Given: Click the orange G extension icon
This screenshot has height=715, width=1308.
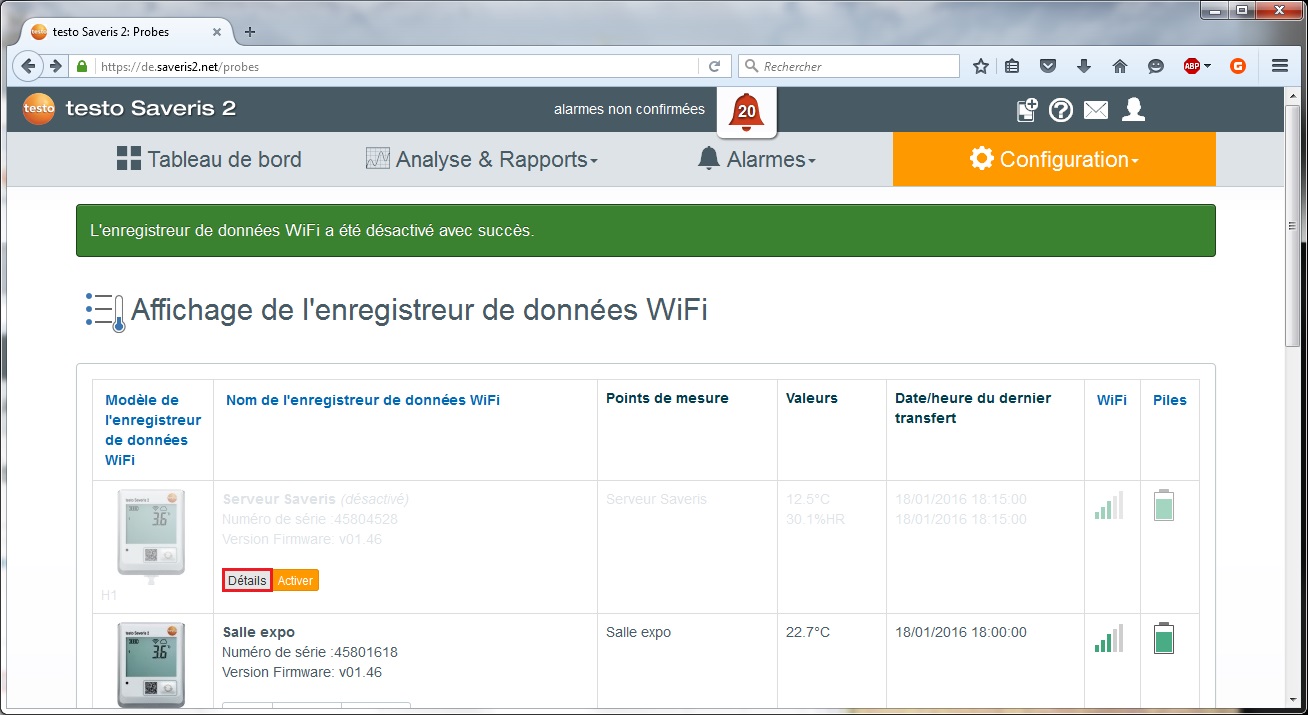Looking at the screenshot, I should pos(1238,66).
